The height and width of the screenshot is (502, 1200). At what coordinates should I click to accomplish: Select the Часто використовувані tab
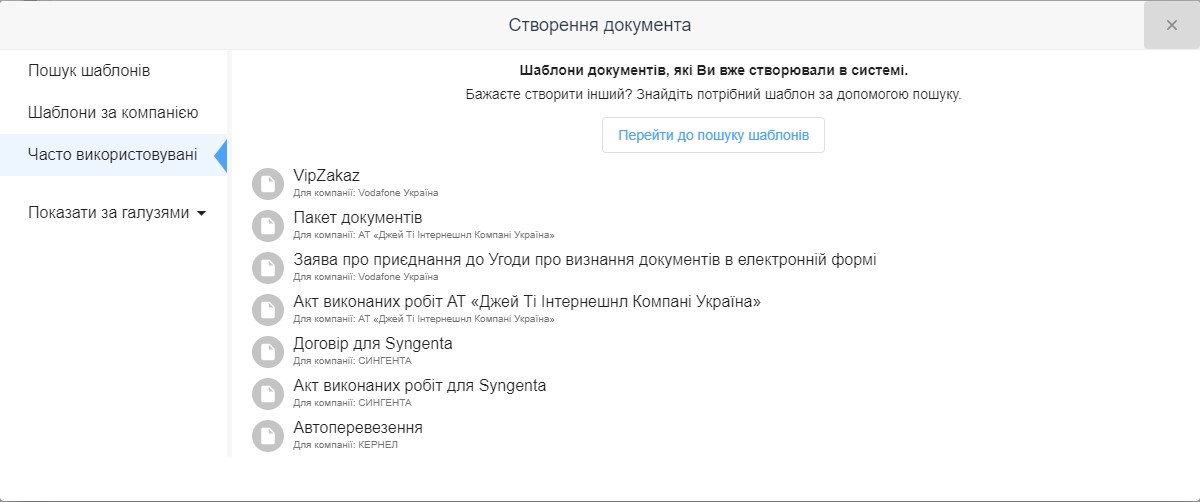pos(112,155)
